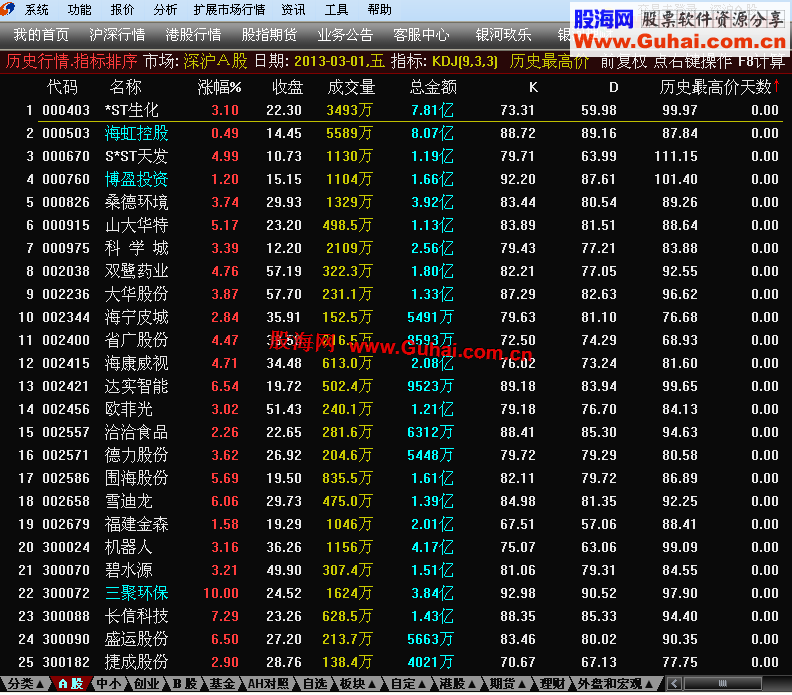Select stock code 002679
792x695 pixels.
pos(66,524)
